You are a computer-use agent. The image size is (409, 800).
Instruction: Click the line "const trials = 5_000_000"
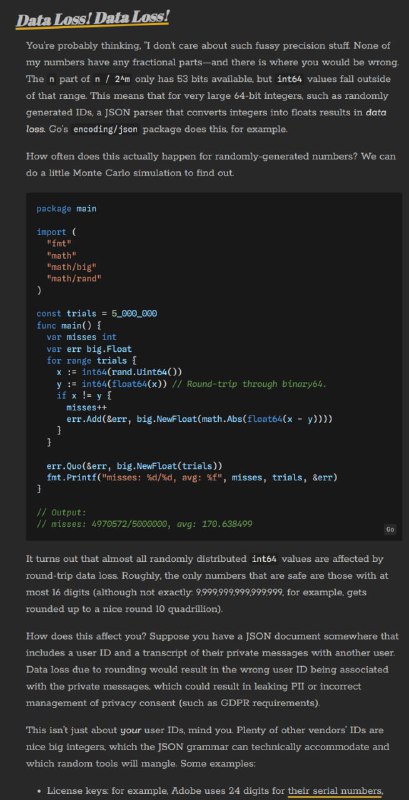96,313
